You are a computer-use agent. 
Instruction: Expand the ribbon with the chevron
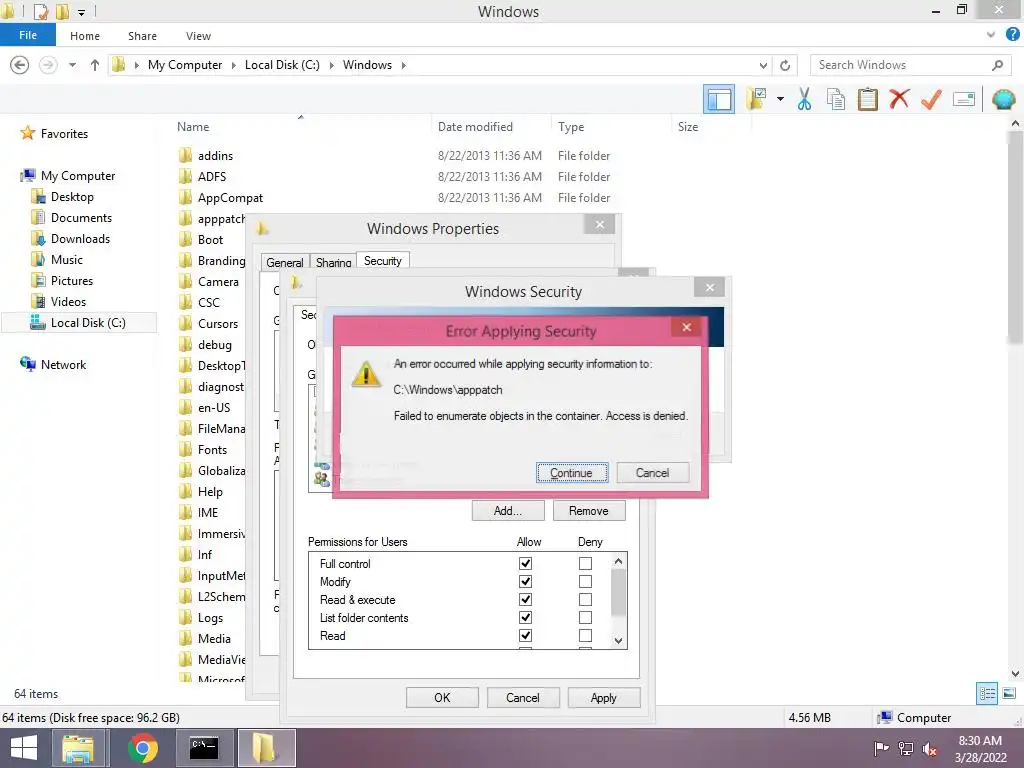click(991, 35)
